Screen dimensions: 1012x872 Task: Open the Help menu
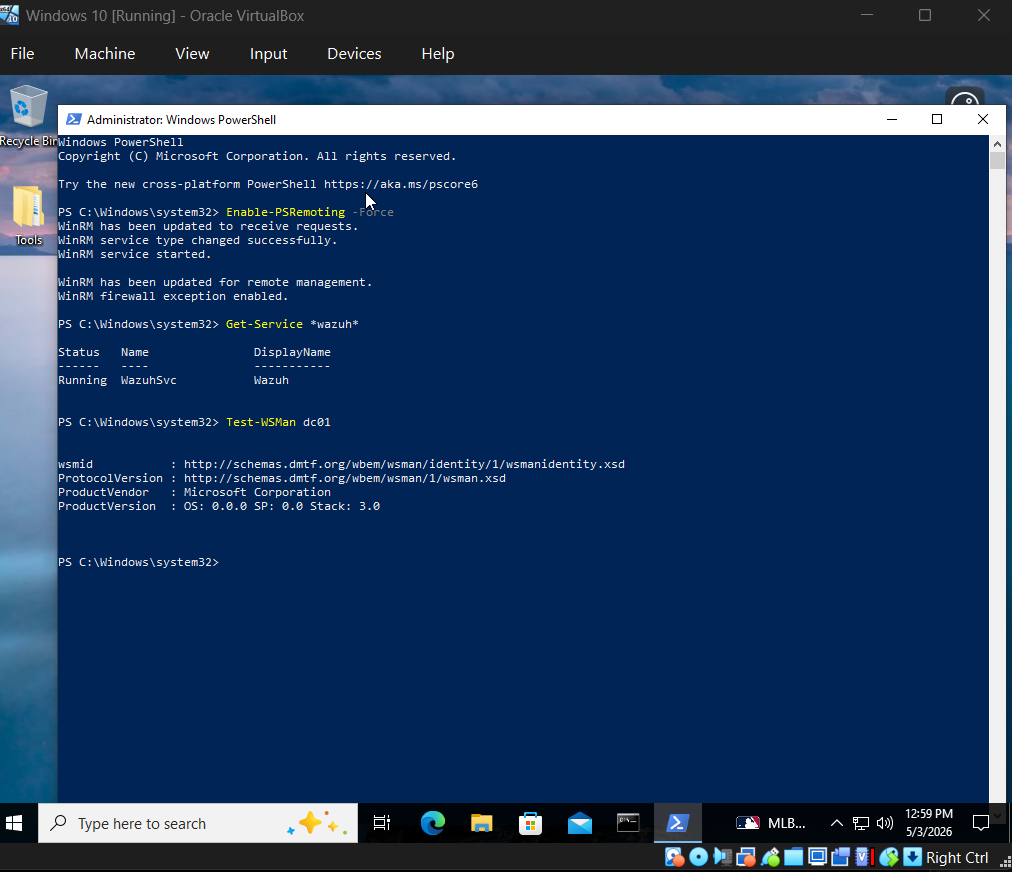[438, 54]
